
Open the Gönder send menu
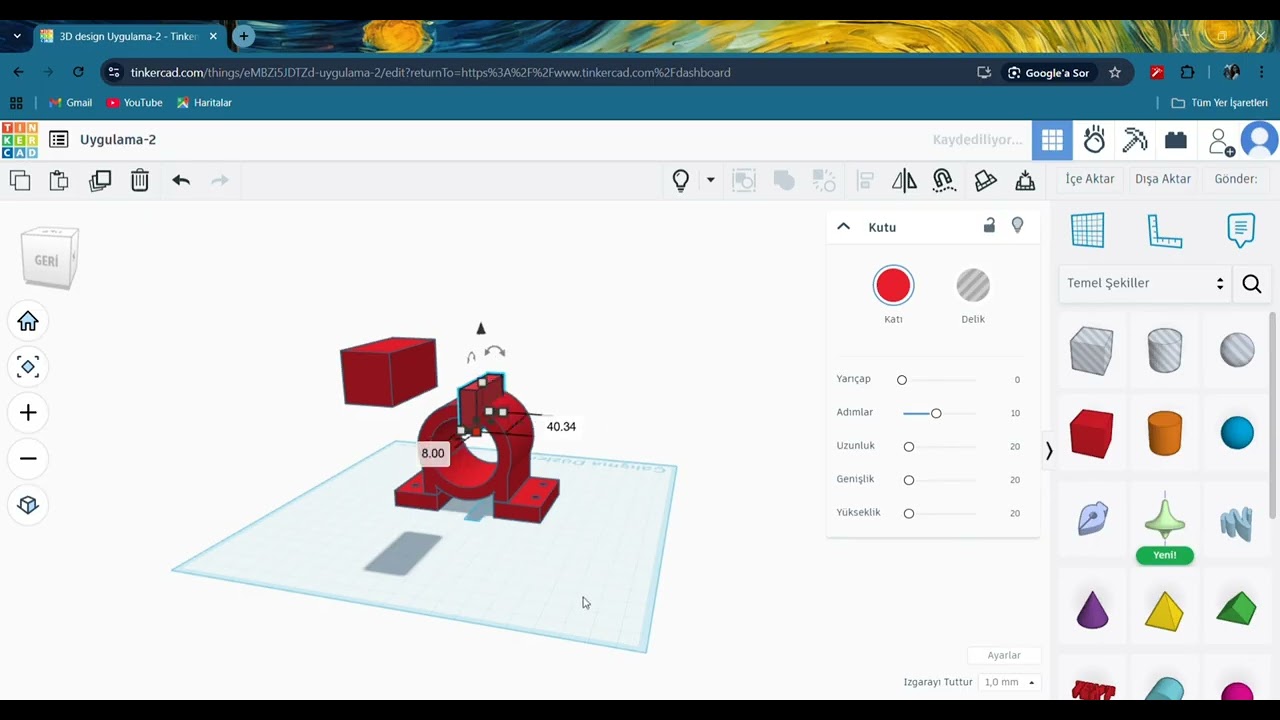click(x=1236, y=179)
